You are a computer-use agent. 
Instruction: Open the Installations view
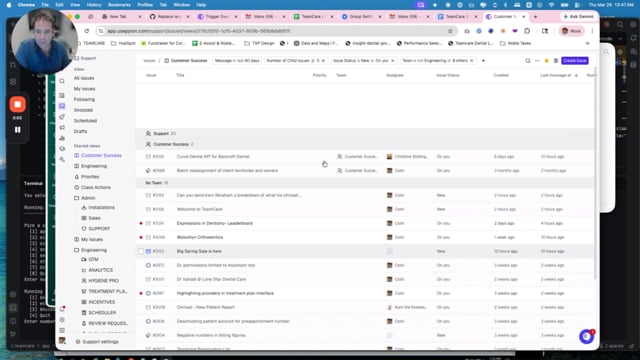(x=101, y=207)
